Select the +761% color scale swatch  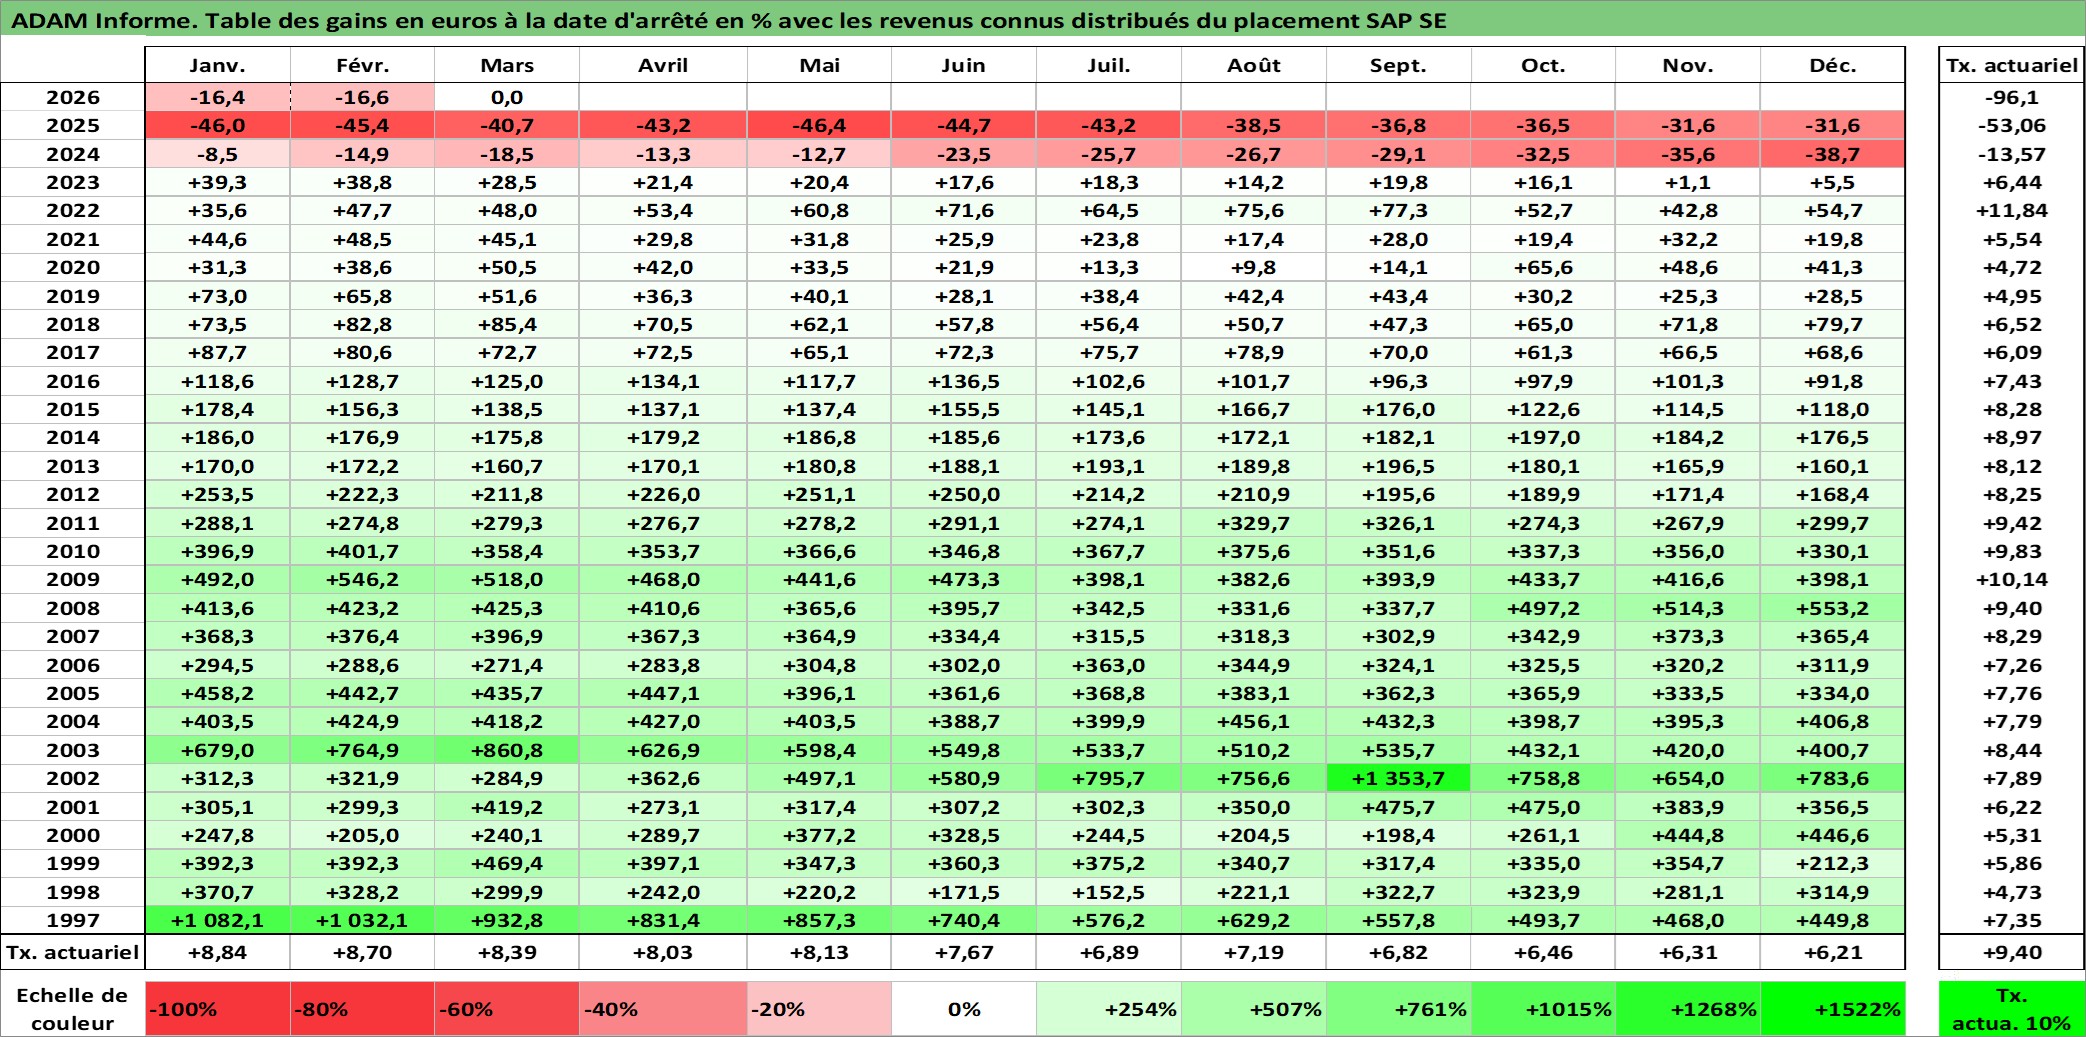coord(1398,1009)
